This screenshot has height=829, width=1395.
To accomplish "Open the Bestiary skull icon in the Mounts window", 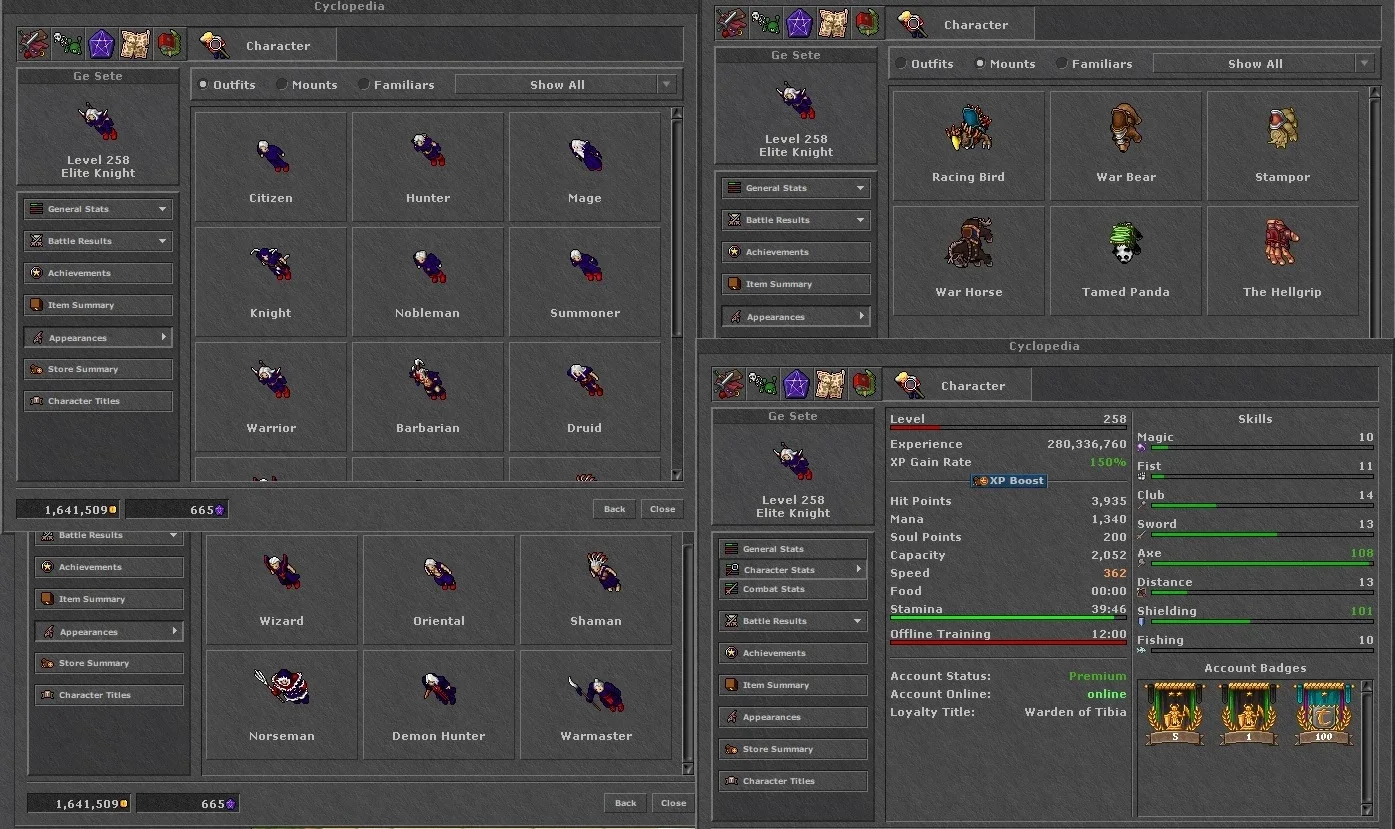I will 765,23.
